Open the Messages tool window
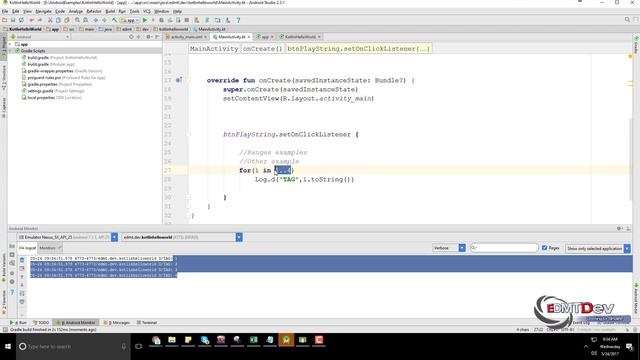Image resolution: width=640 pixels, height=360 pixels. [x=117, y=322]
